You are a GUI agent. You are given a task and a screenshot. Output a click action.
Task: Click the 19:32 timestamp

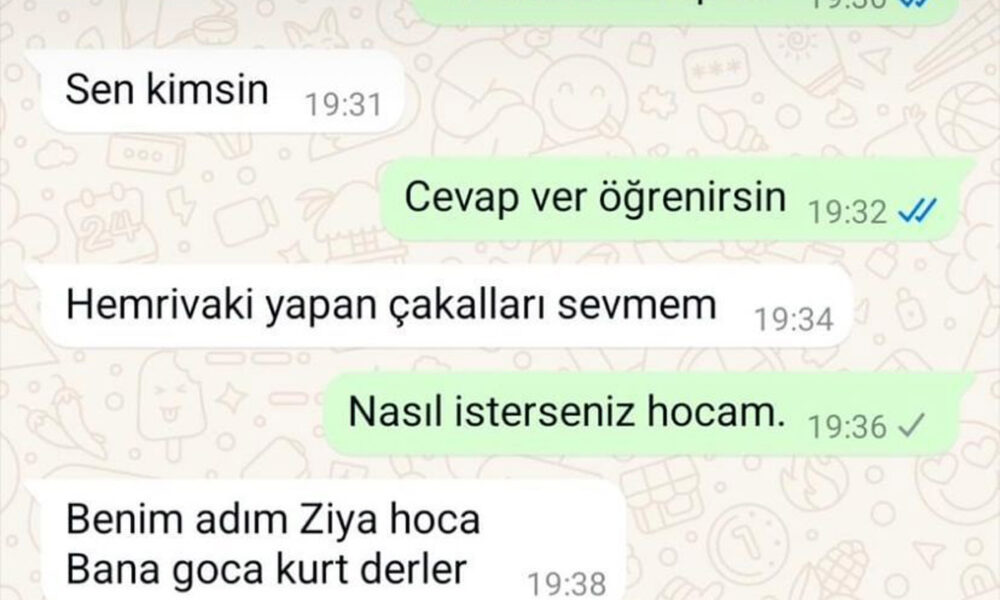[847, 212]
